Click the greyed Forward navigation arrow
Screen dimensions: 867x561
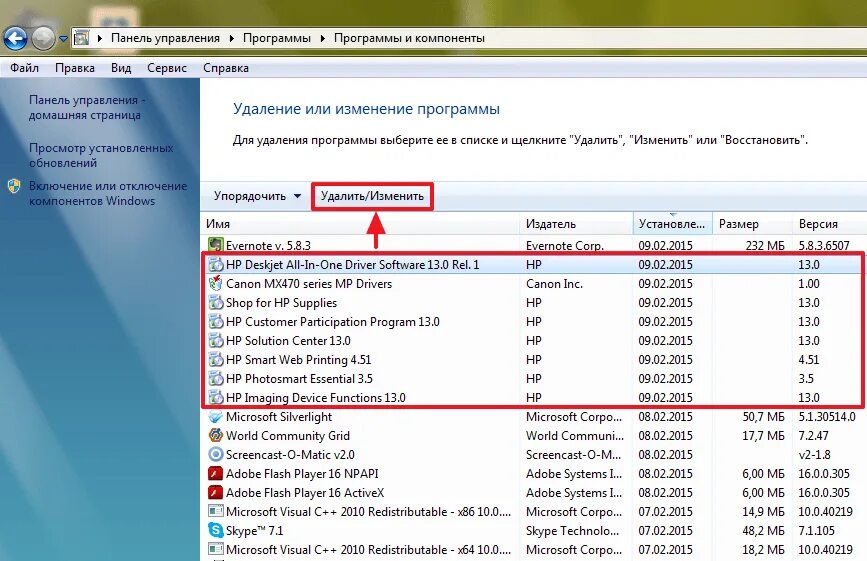click(x=43, y=38)
